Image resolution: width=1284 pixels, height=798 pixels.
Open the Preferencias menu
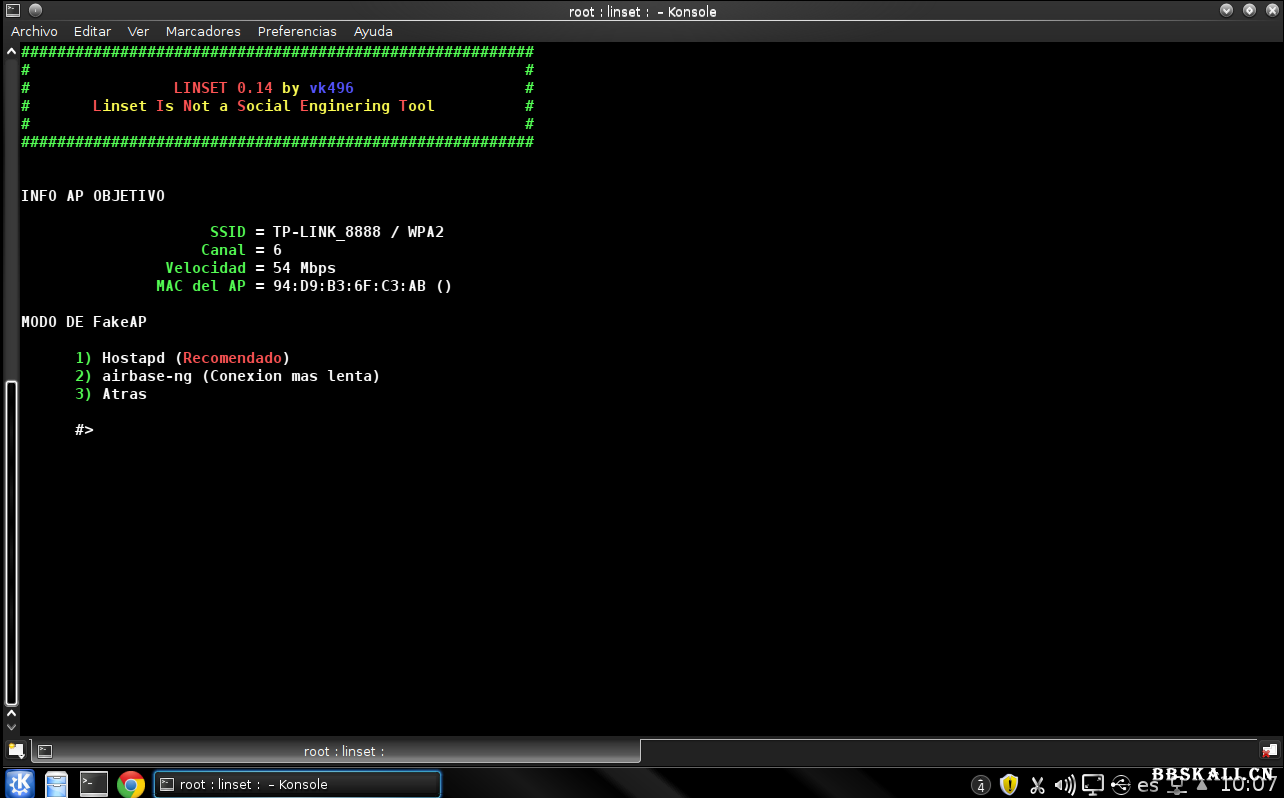[x=297, y=31]
